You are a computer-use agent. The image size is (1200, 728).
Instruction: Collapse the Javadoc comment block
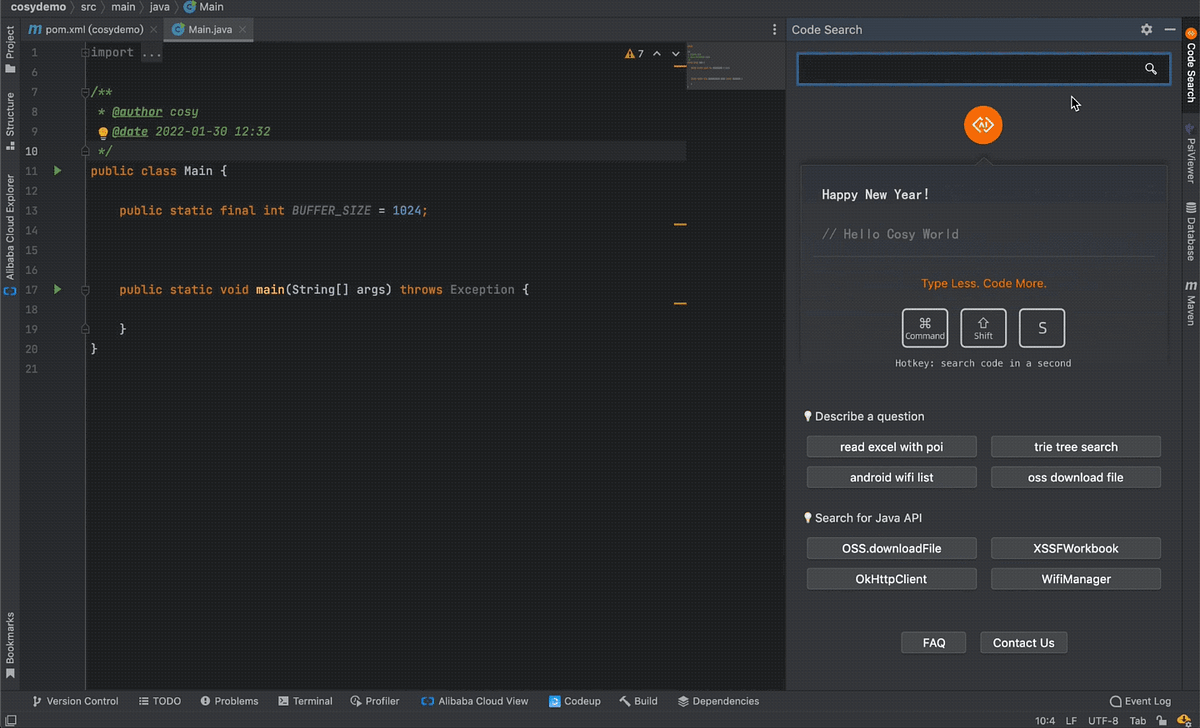coord(85,91)
